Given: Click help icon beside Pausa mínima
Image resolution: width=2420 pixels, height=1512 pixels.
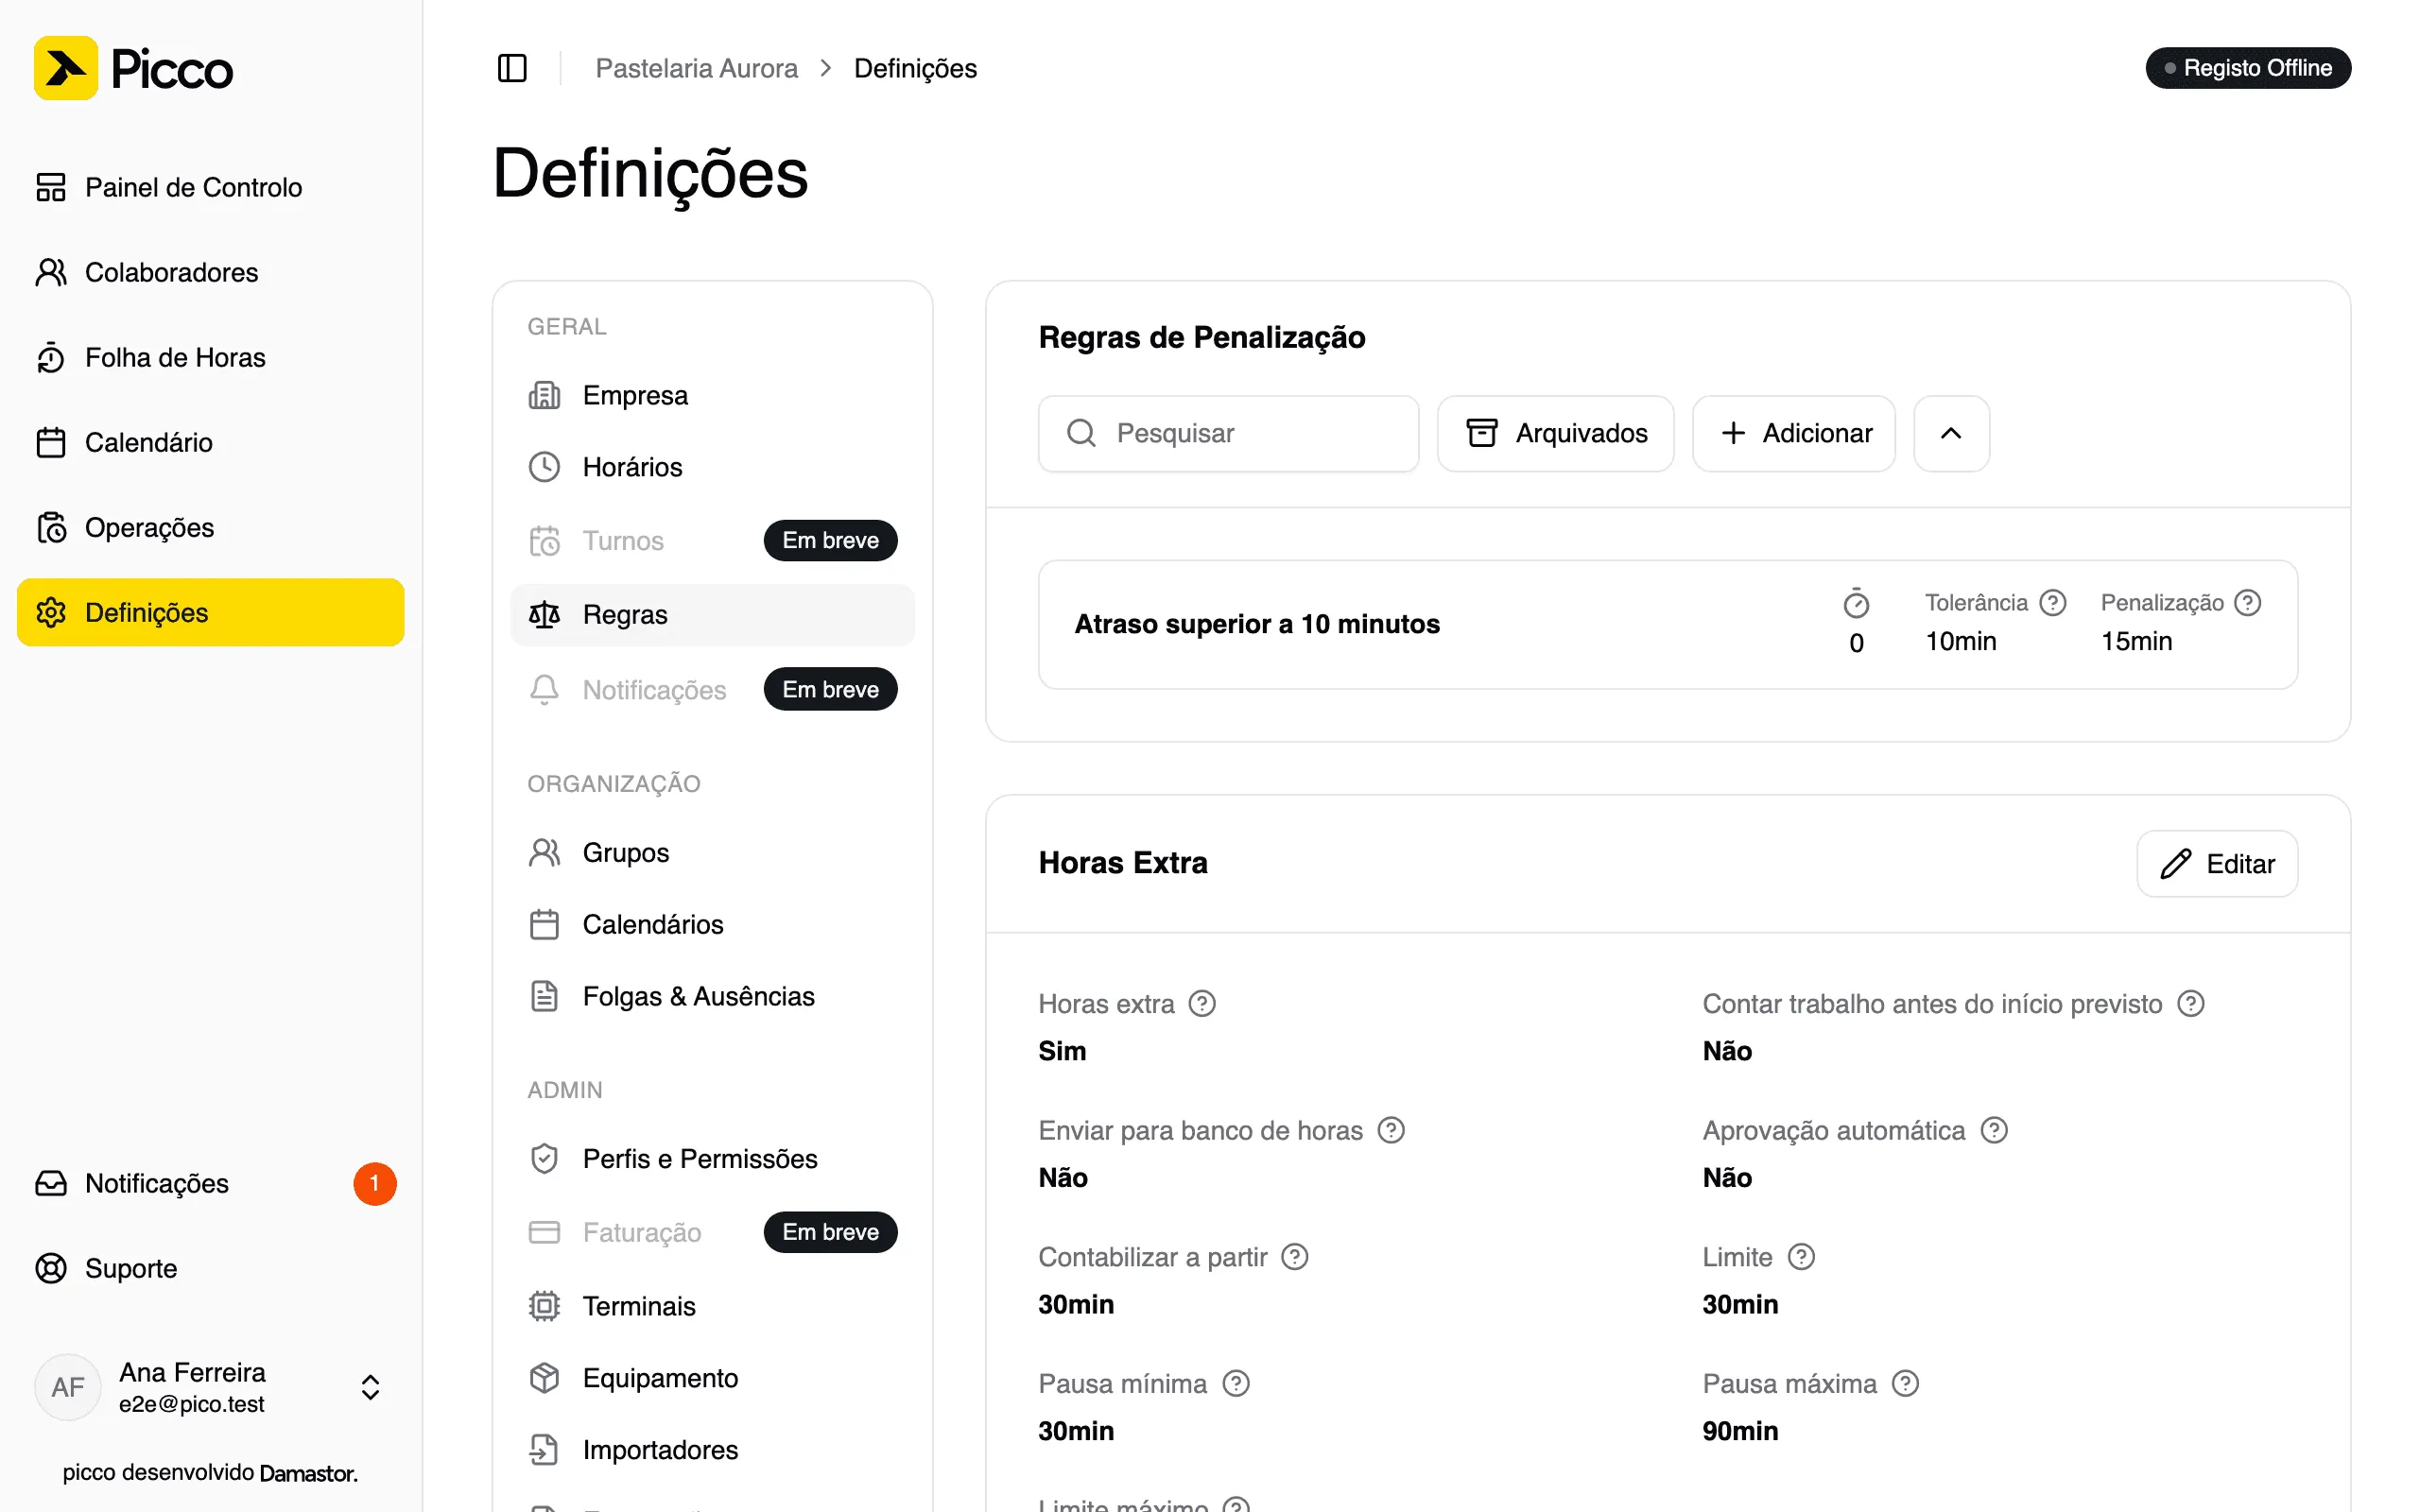Looking at the screenshot, I should [1236, 1383].
